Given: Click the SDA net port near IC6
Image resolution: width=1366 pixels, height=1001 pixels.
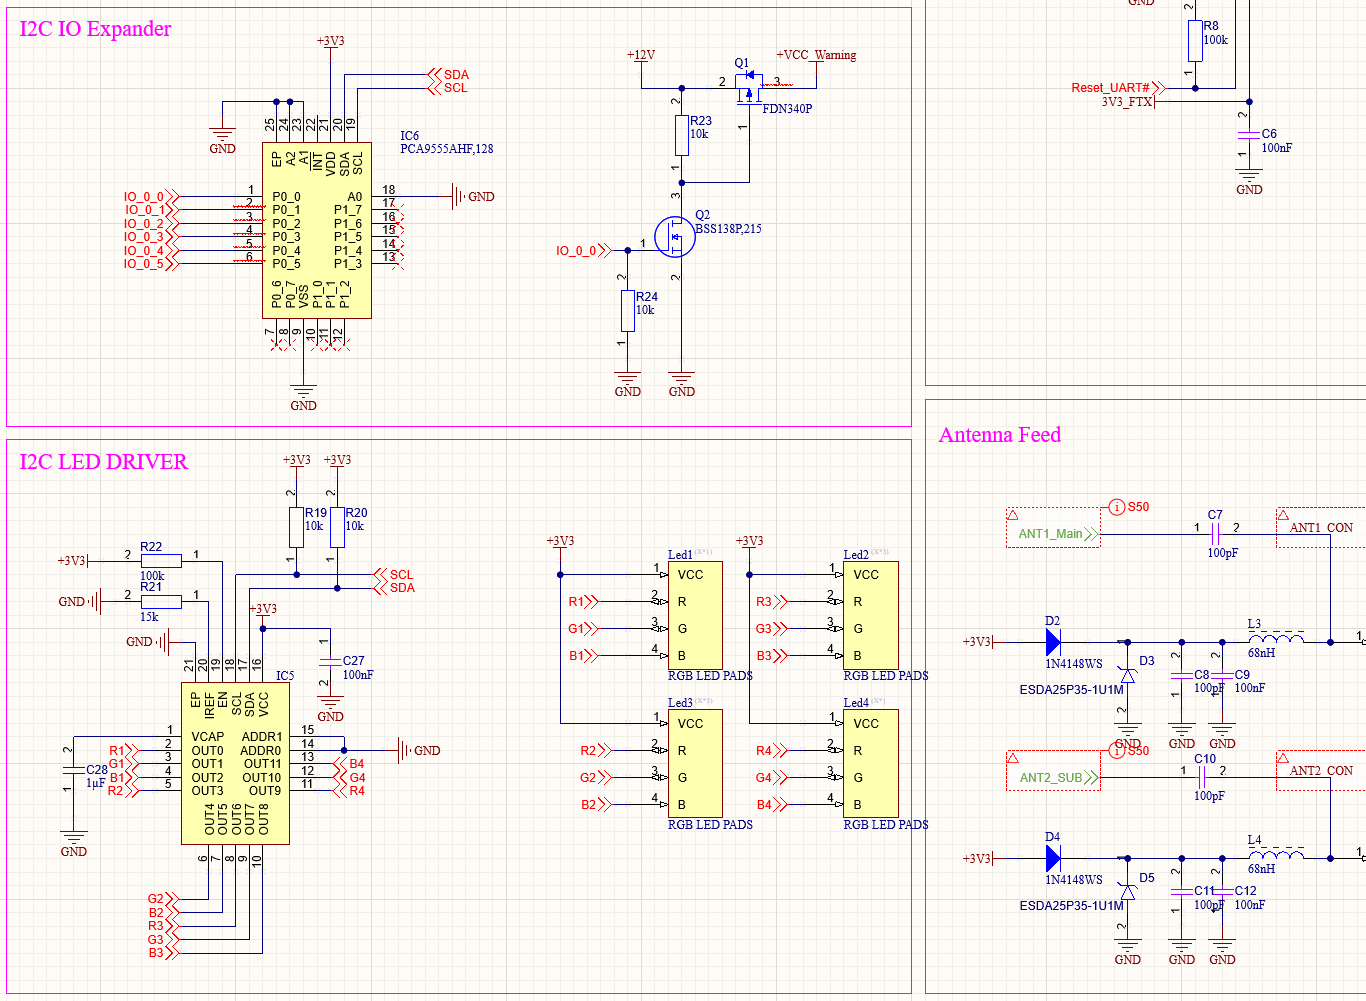Looking at the screenshot, I should 448,74.
